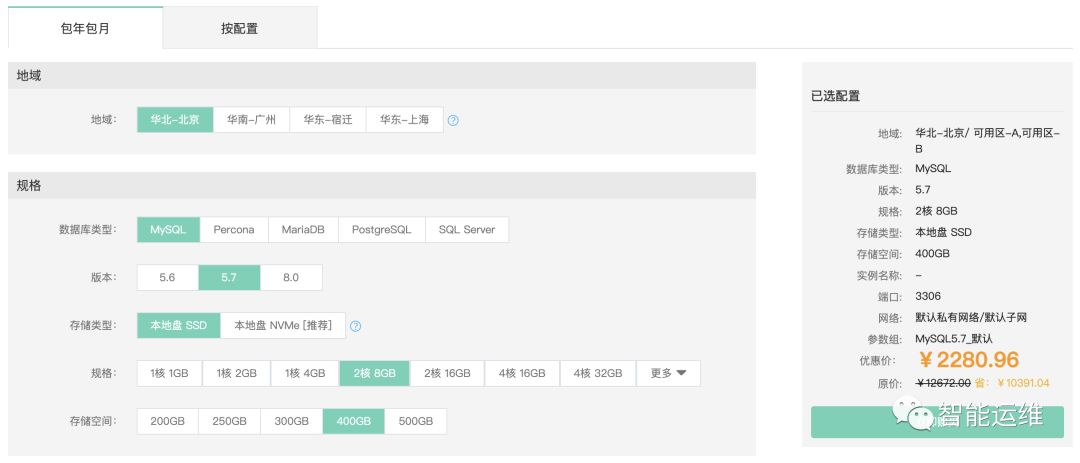The height and width of the screenshot is (463, 1080).
Task: Select region 华南-广州
Action: [x=251, y=120]
